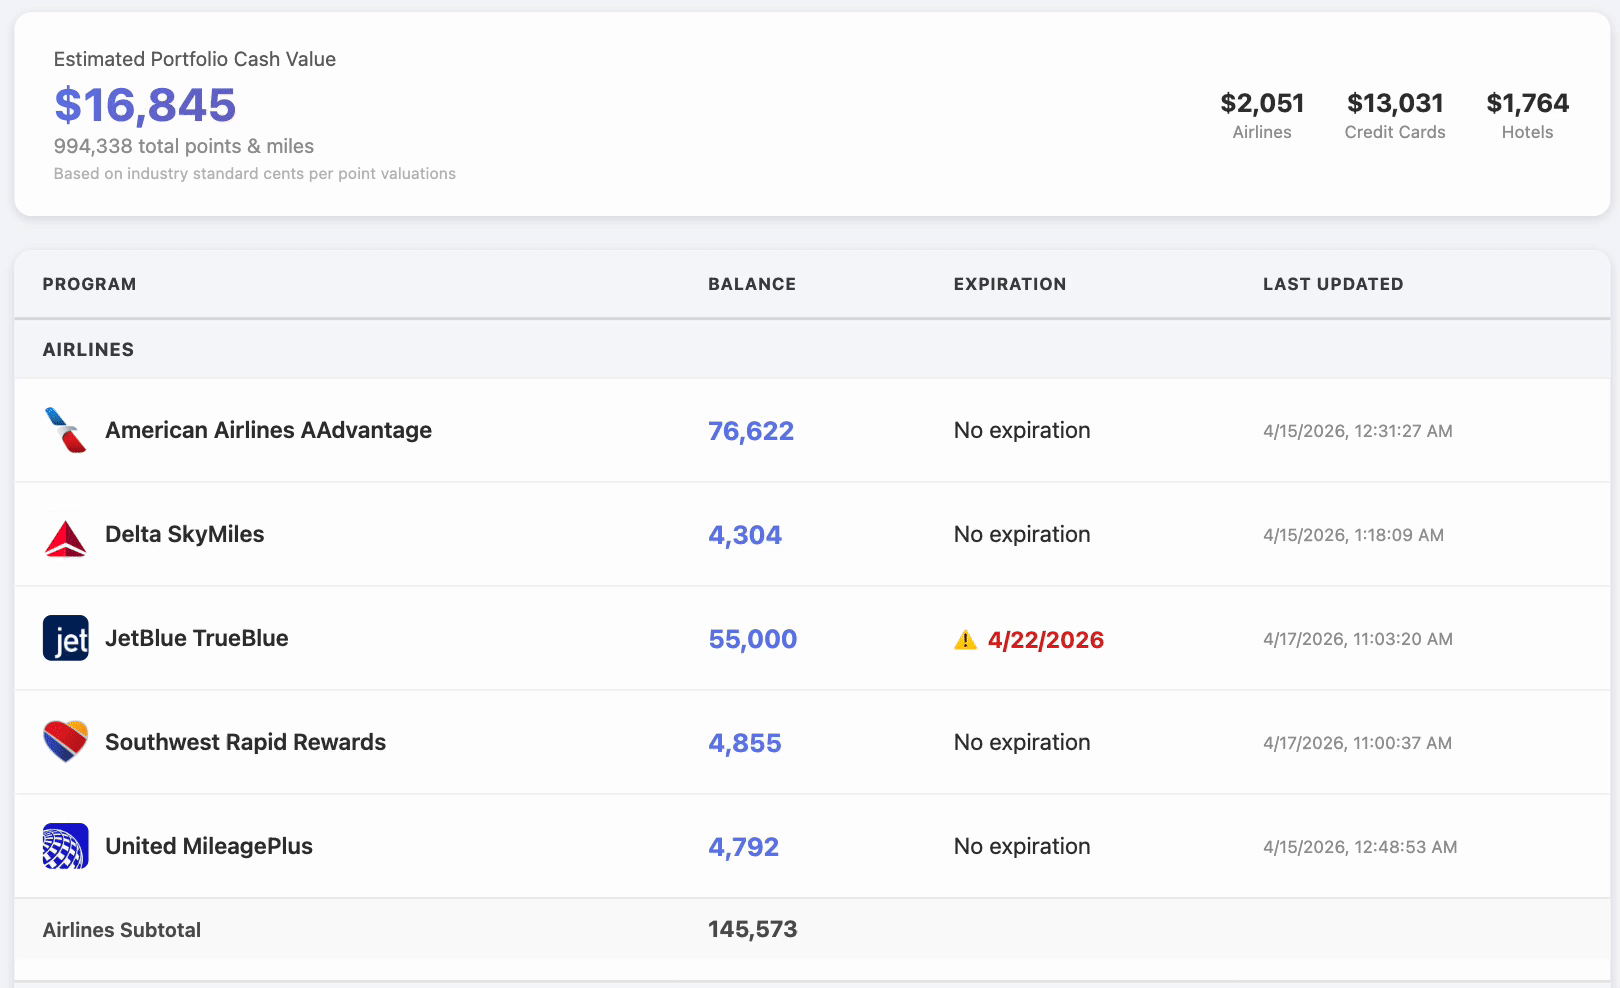Click the 4/17/2026, 11:03:20 AM timestamp
This screenshot has width=1620, height=988.
(x=1358, y=639)
